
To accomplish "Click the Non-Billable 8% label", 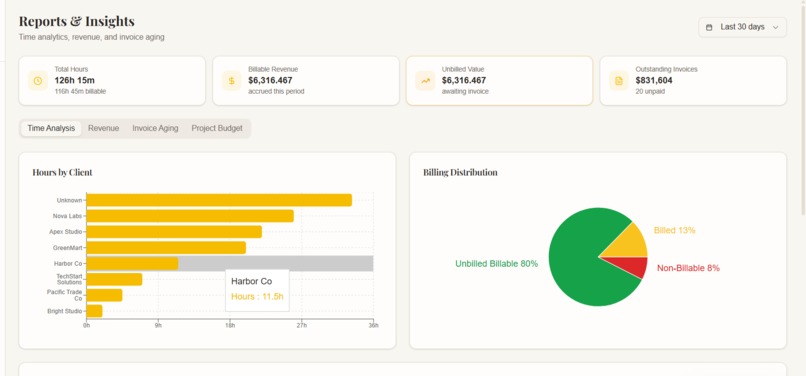I will coord(688,268).
